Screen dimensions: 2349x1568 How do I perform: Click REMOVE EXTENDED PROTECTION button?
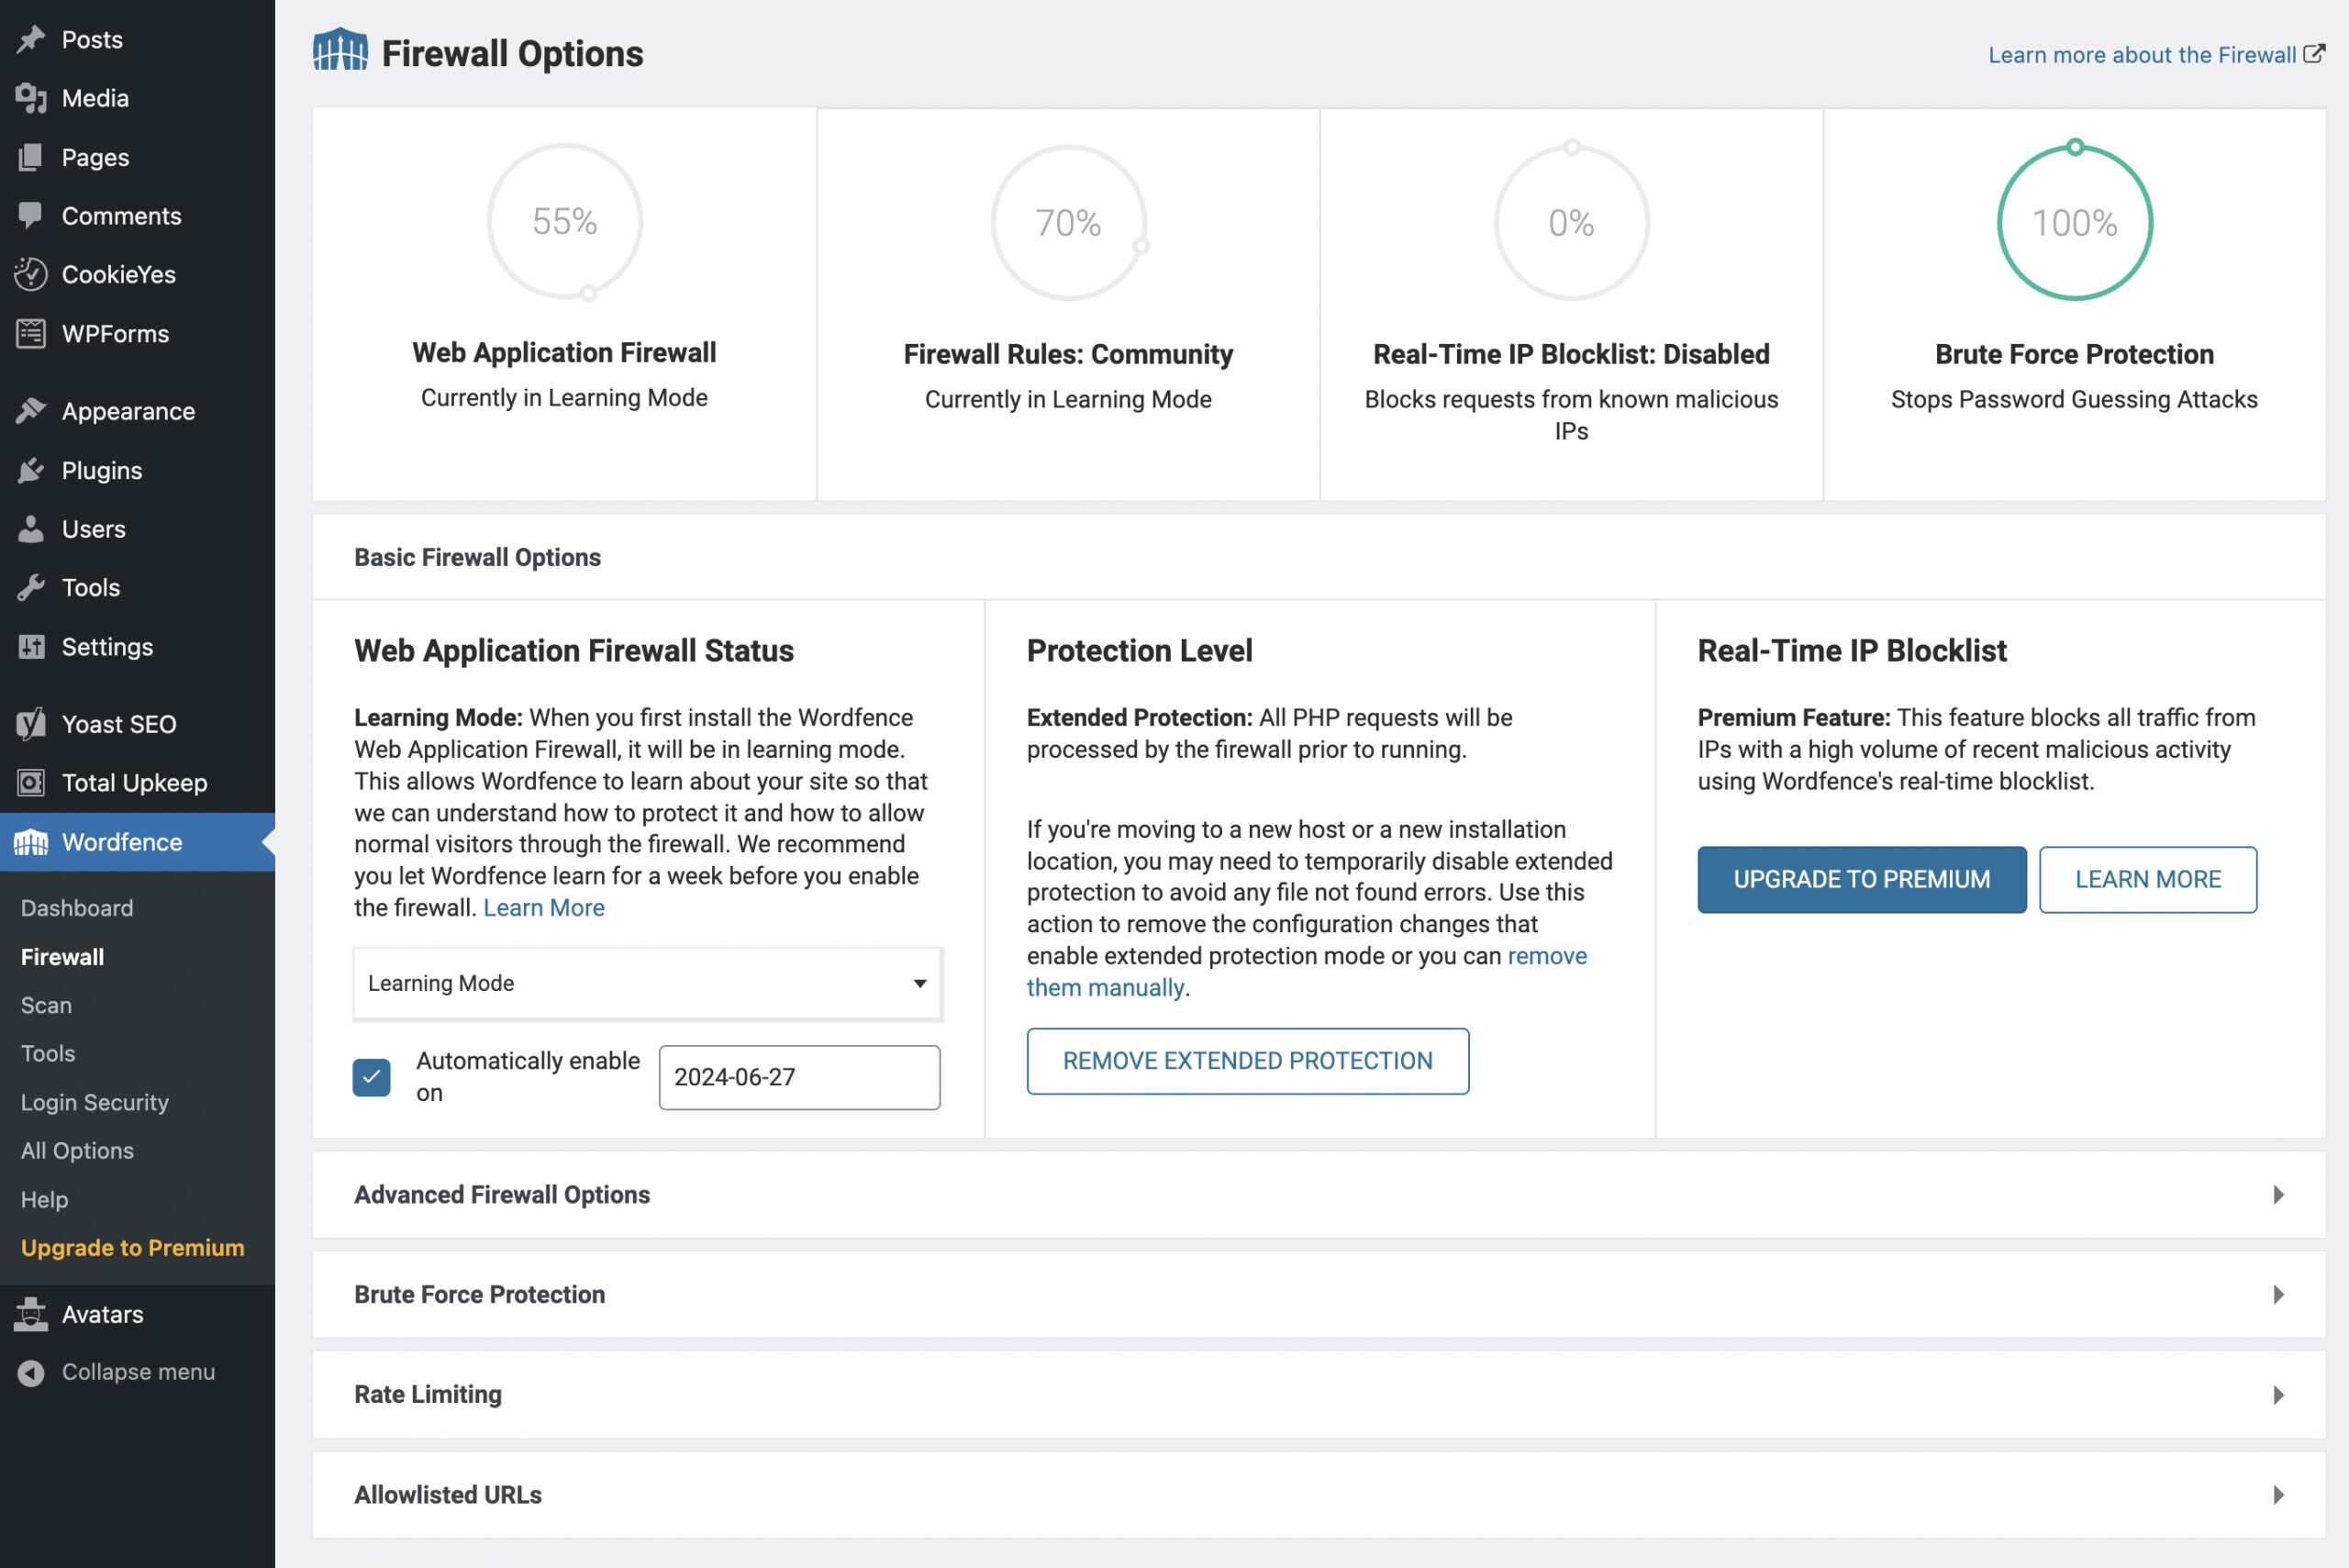click(x=1247, y=1061)
